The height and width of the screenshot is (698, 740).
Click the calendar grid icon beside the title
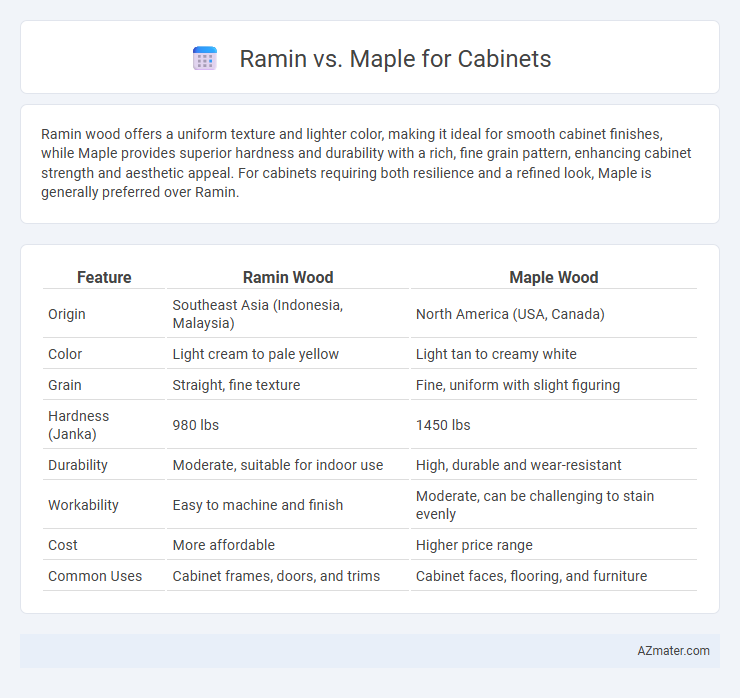click(x=205, y=59)
